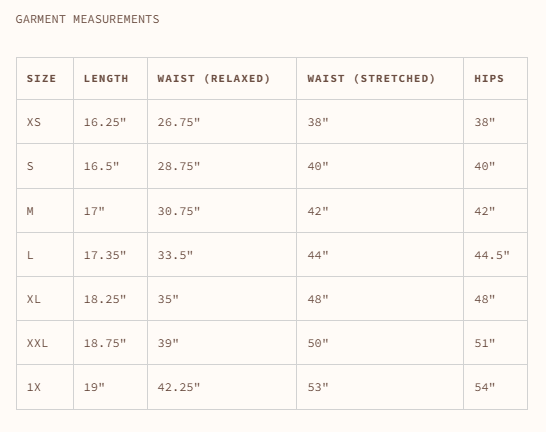Image resolution: width=546 pixels, height=432 pixels.
Task: Click the 30.75" relaxed waist value
Action: tap(179, 211)
